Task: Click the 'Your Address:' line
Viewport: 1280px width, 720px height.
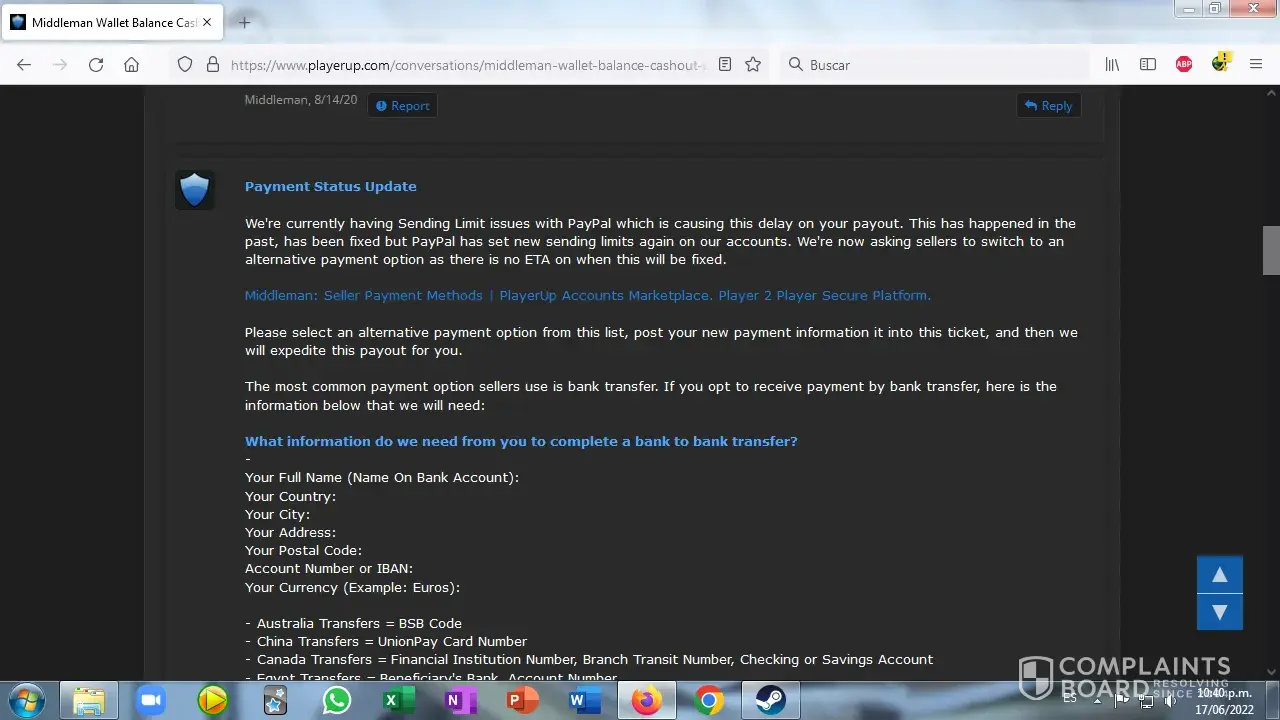Action: pyautogui.click(x=290, y=533)
